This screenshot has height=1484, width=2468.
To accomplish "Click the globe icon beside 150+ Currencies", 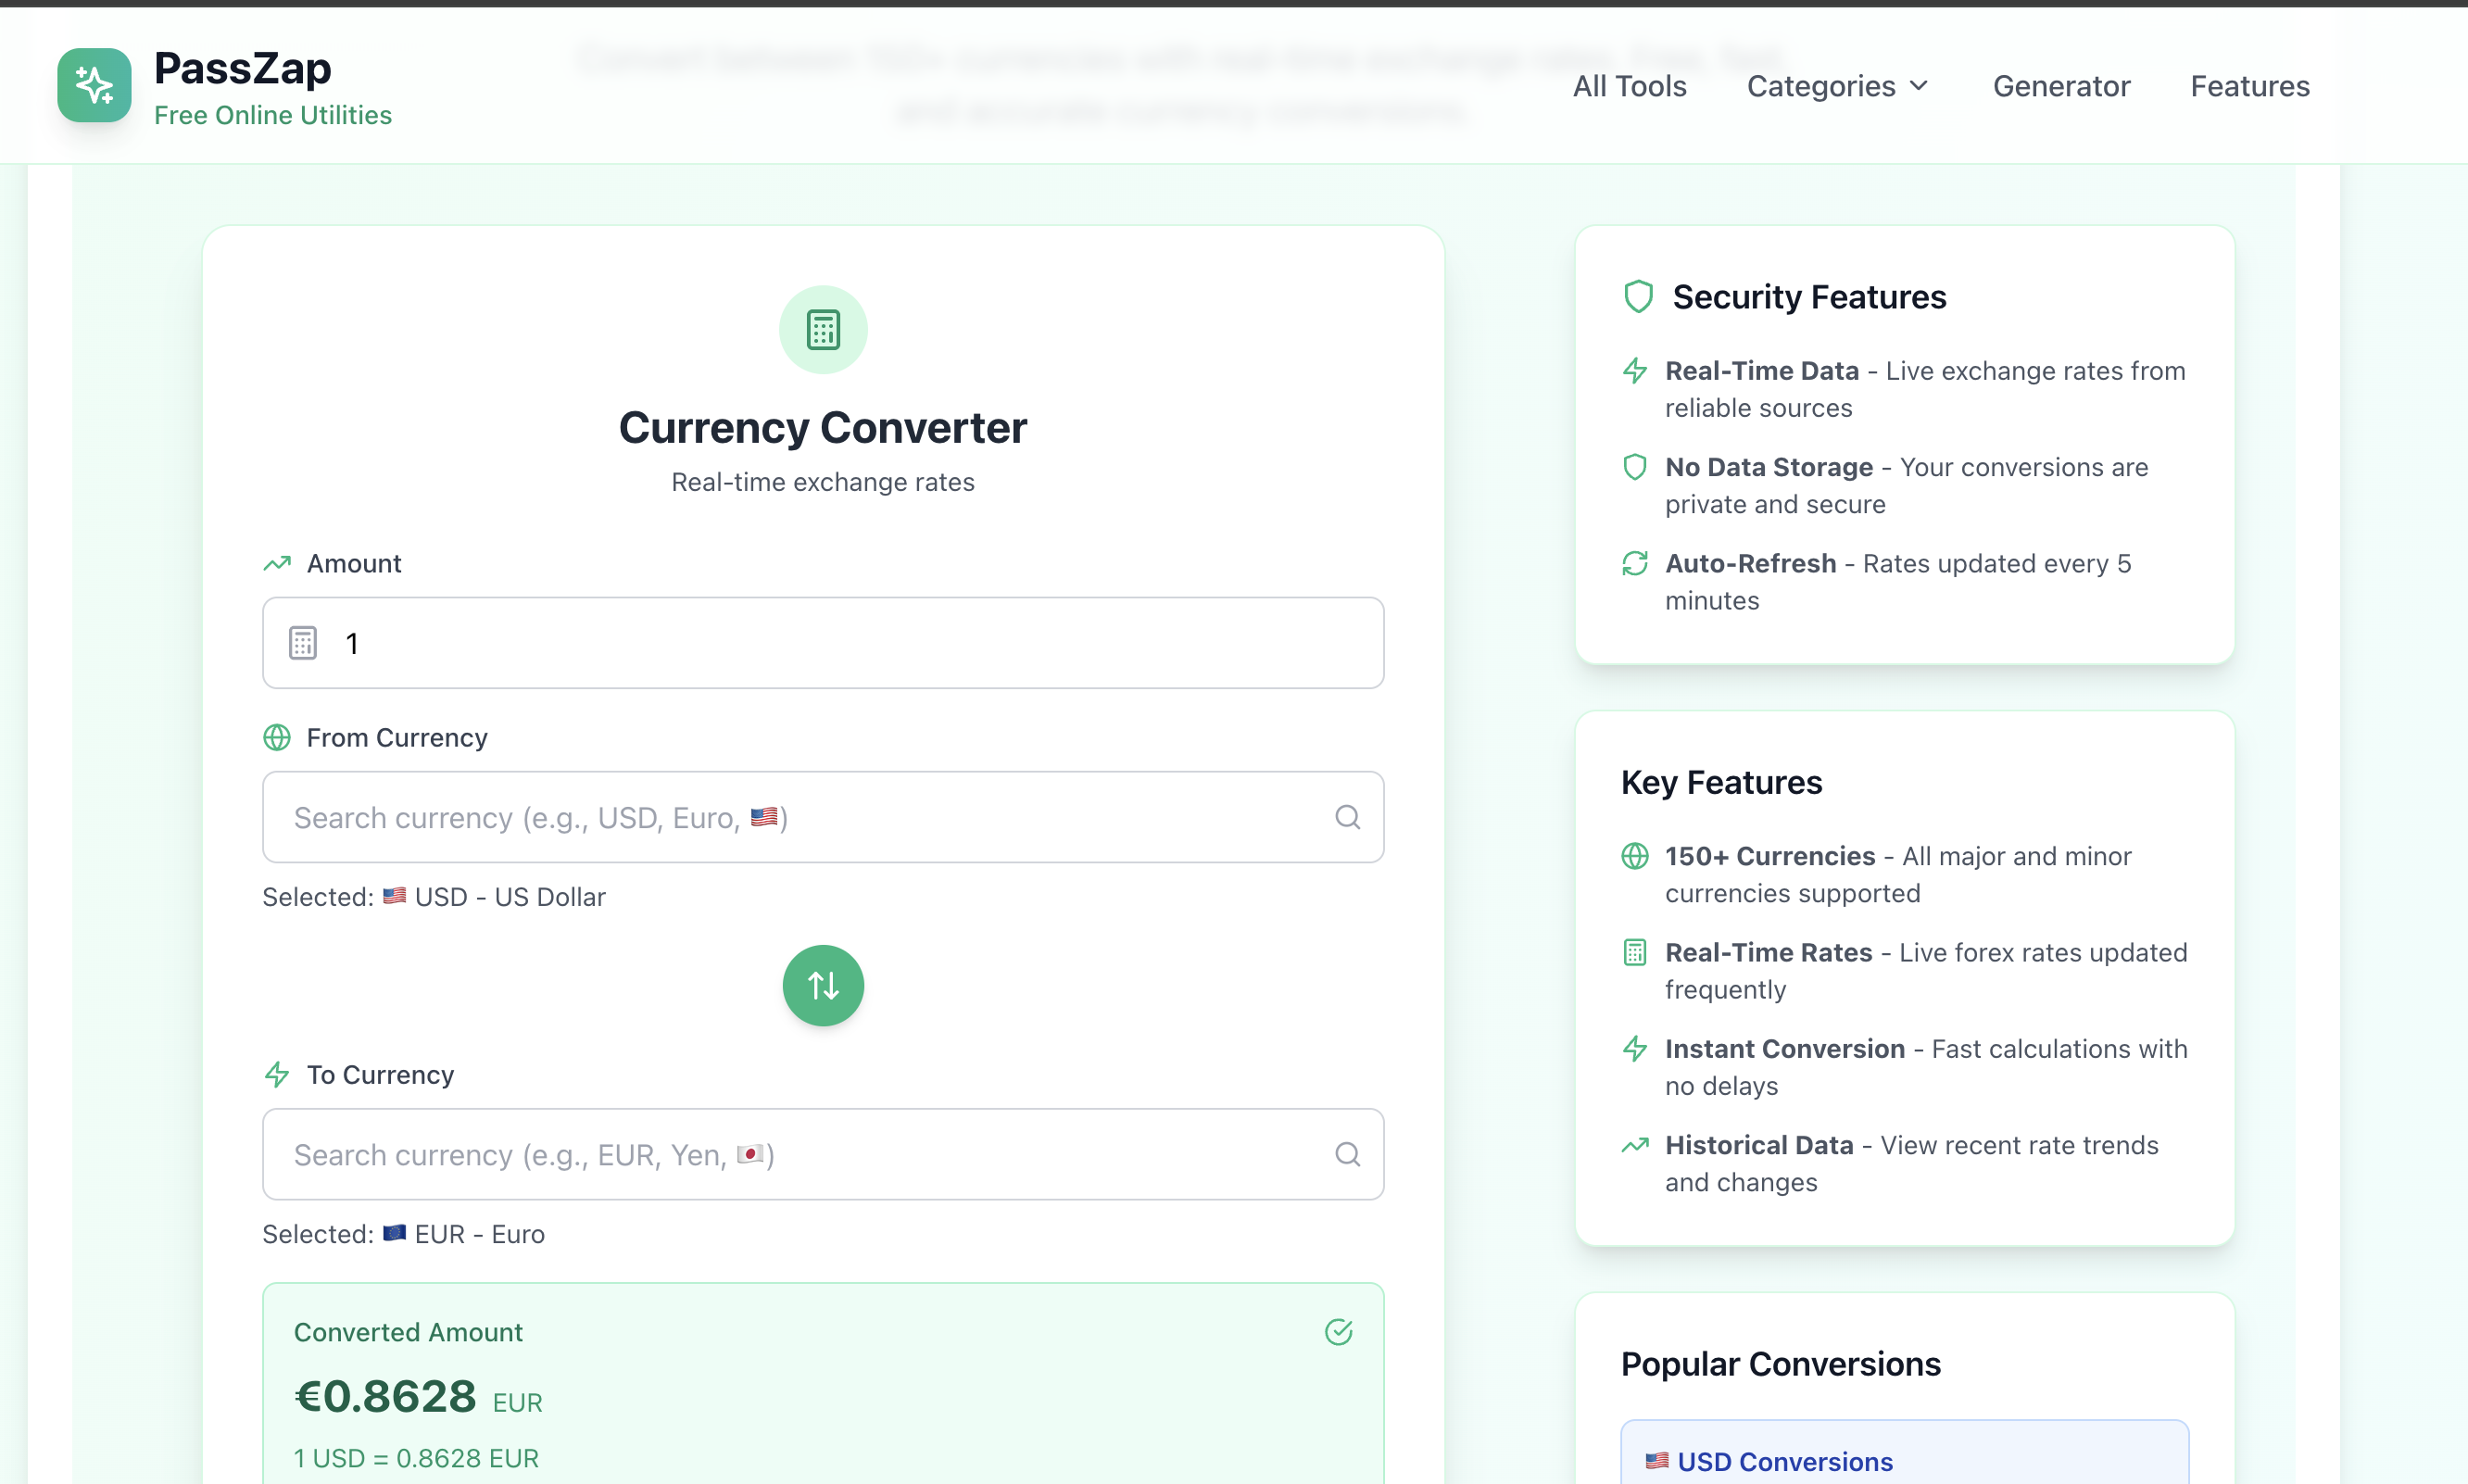I will (1635, 856).
